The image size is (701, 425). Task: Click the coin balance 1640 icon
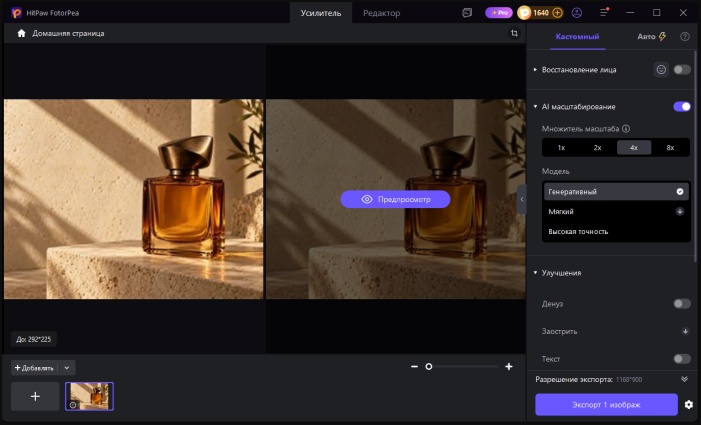524,13
